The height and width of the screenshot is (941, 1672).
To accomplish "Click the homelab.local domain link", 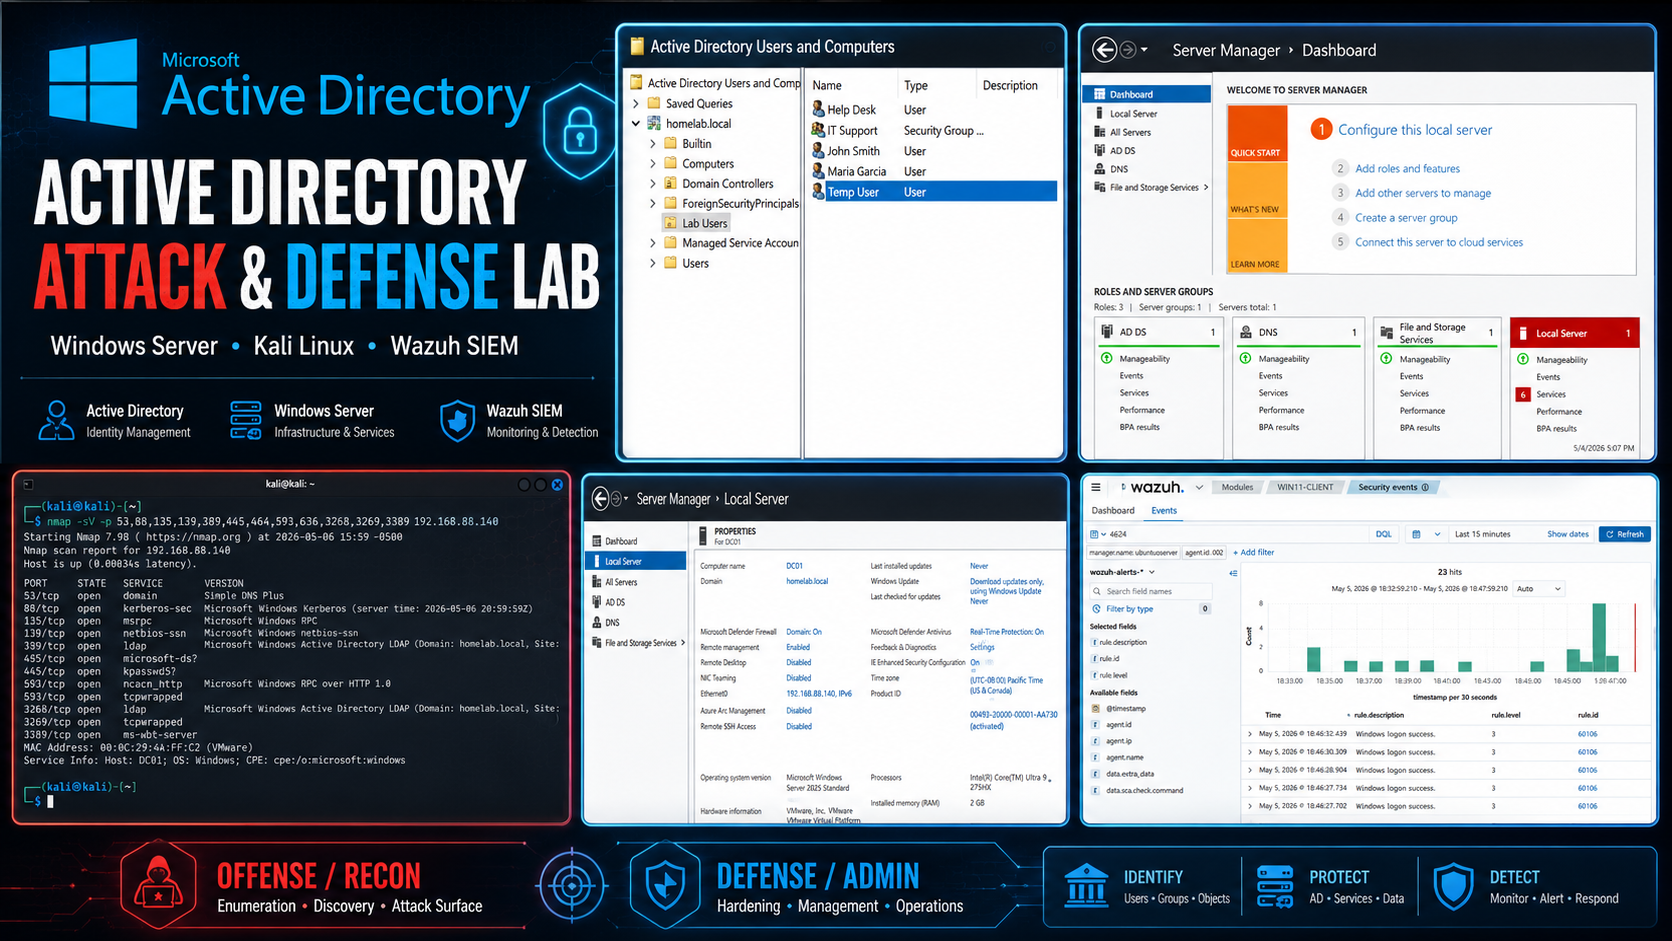I will (807, 581).
